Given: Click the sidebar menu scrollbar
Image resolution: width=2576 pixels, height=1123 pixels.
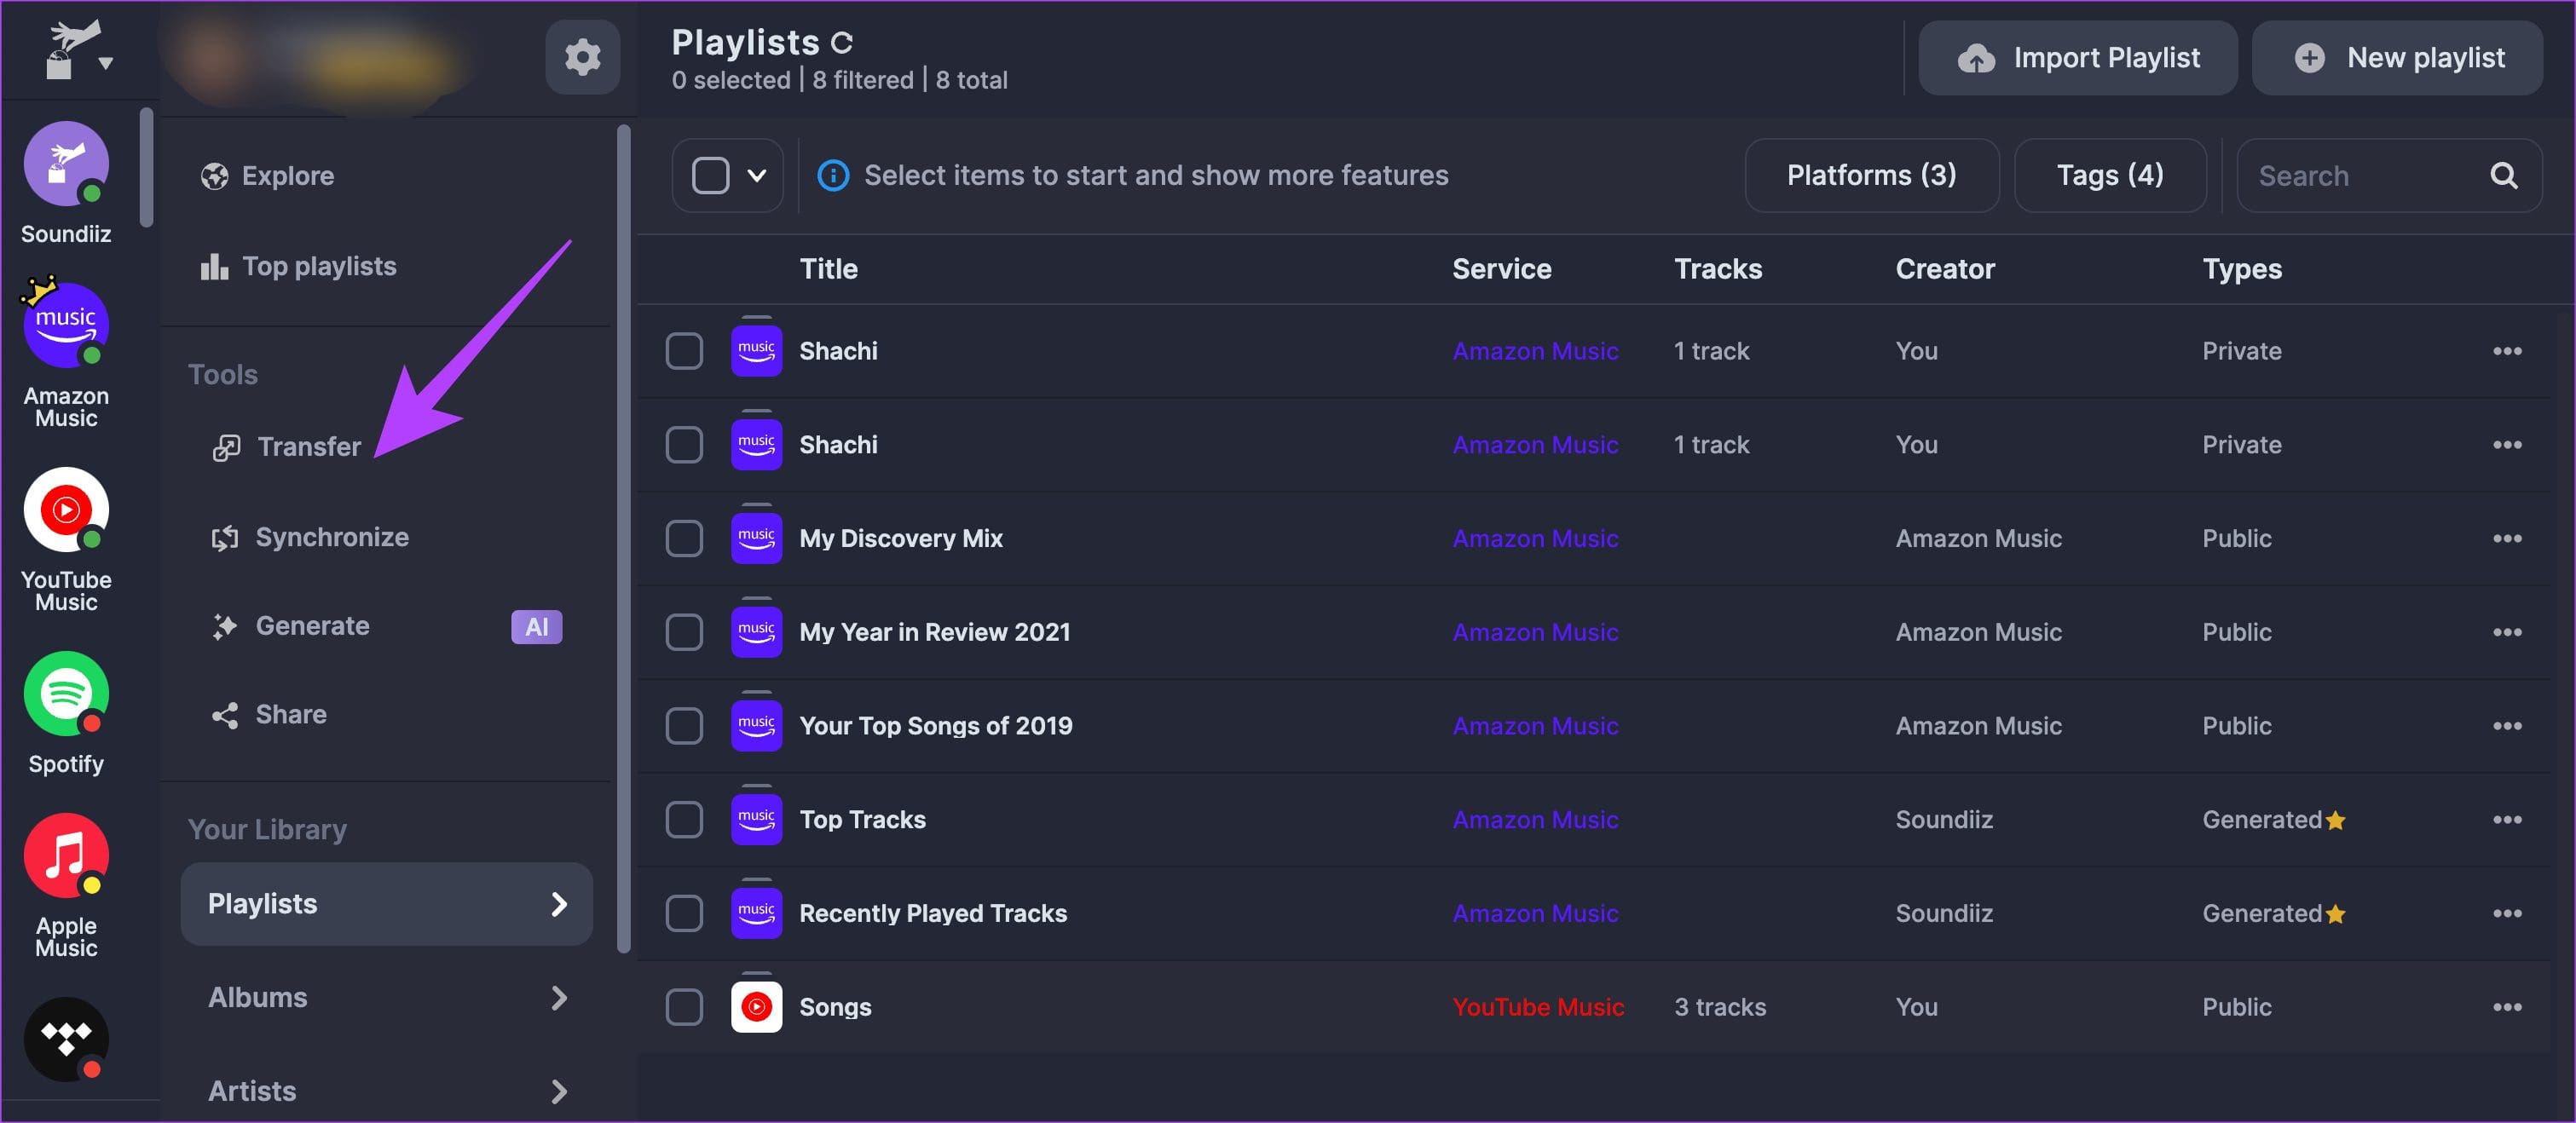Looking at the screenshot, I should coord(624,540).
